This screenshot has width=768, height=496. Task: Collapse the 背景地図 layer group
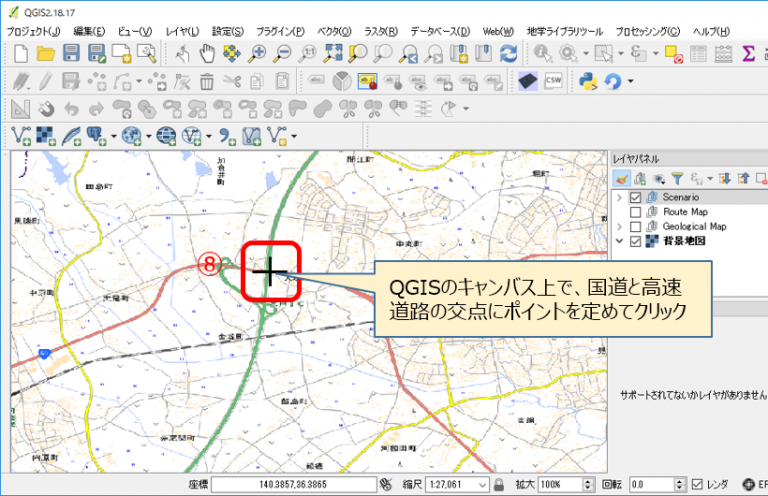coord(619,241)
